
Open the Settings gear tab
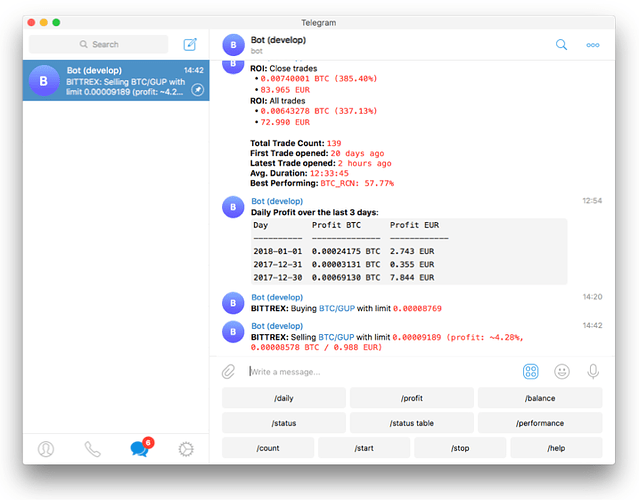[185, 449]
